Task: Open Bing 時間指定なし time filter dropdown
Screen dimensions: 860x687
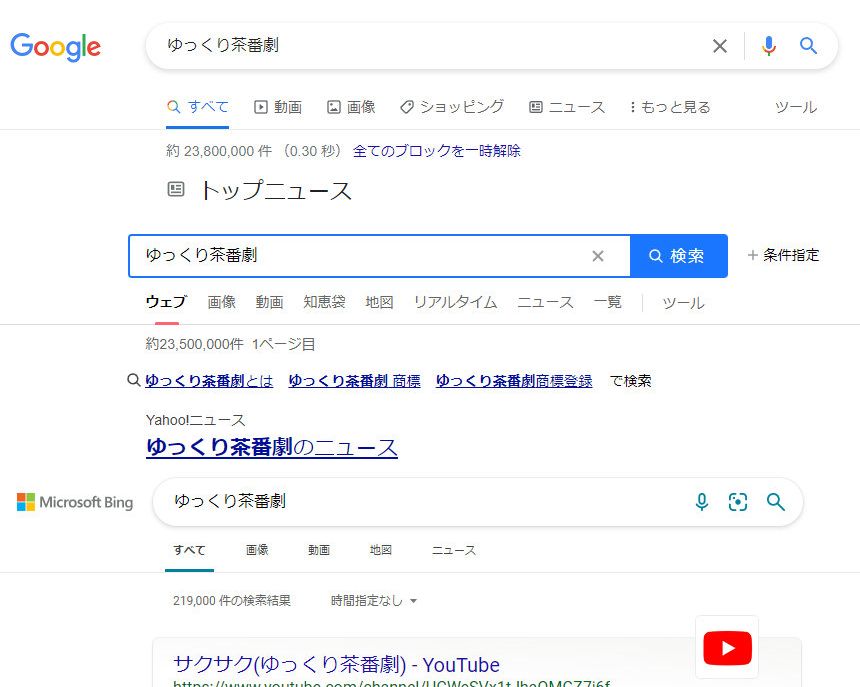Action: click(x=374, y=601)
